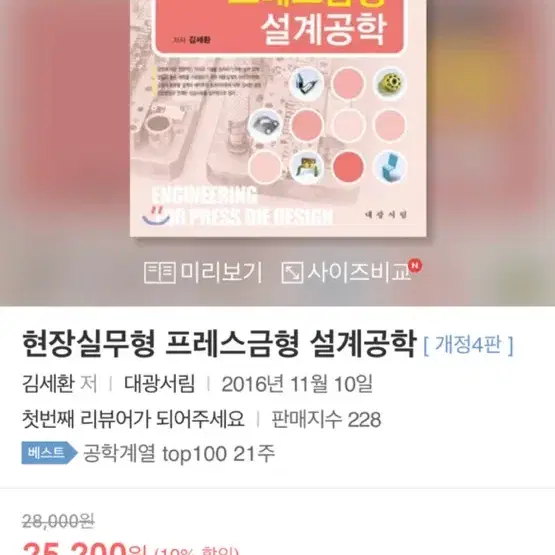This screenshot has height=555, width=555.
Task: Tap the book cover image
Action: tap(278, 118)
